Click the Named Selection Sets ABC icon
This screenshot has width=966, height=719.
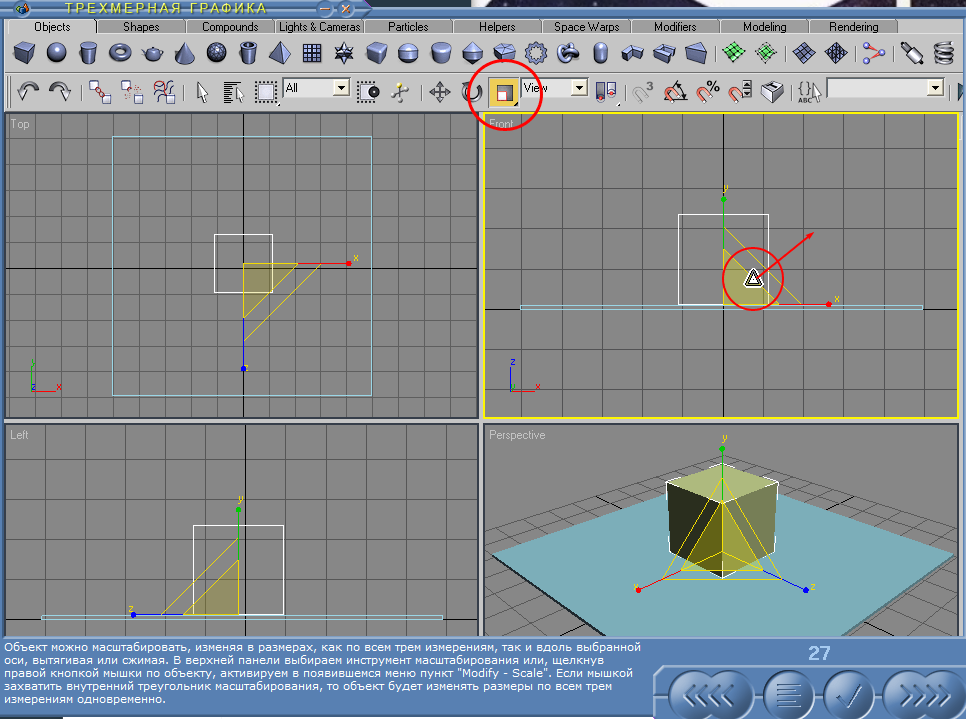tap(809, 92)
